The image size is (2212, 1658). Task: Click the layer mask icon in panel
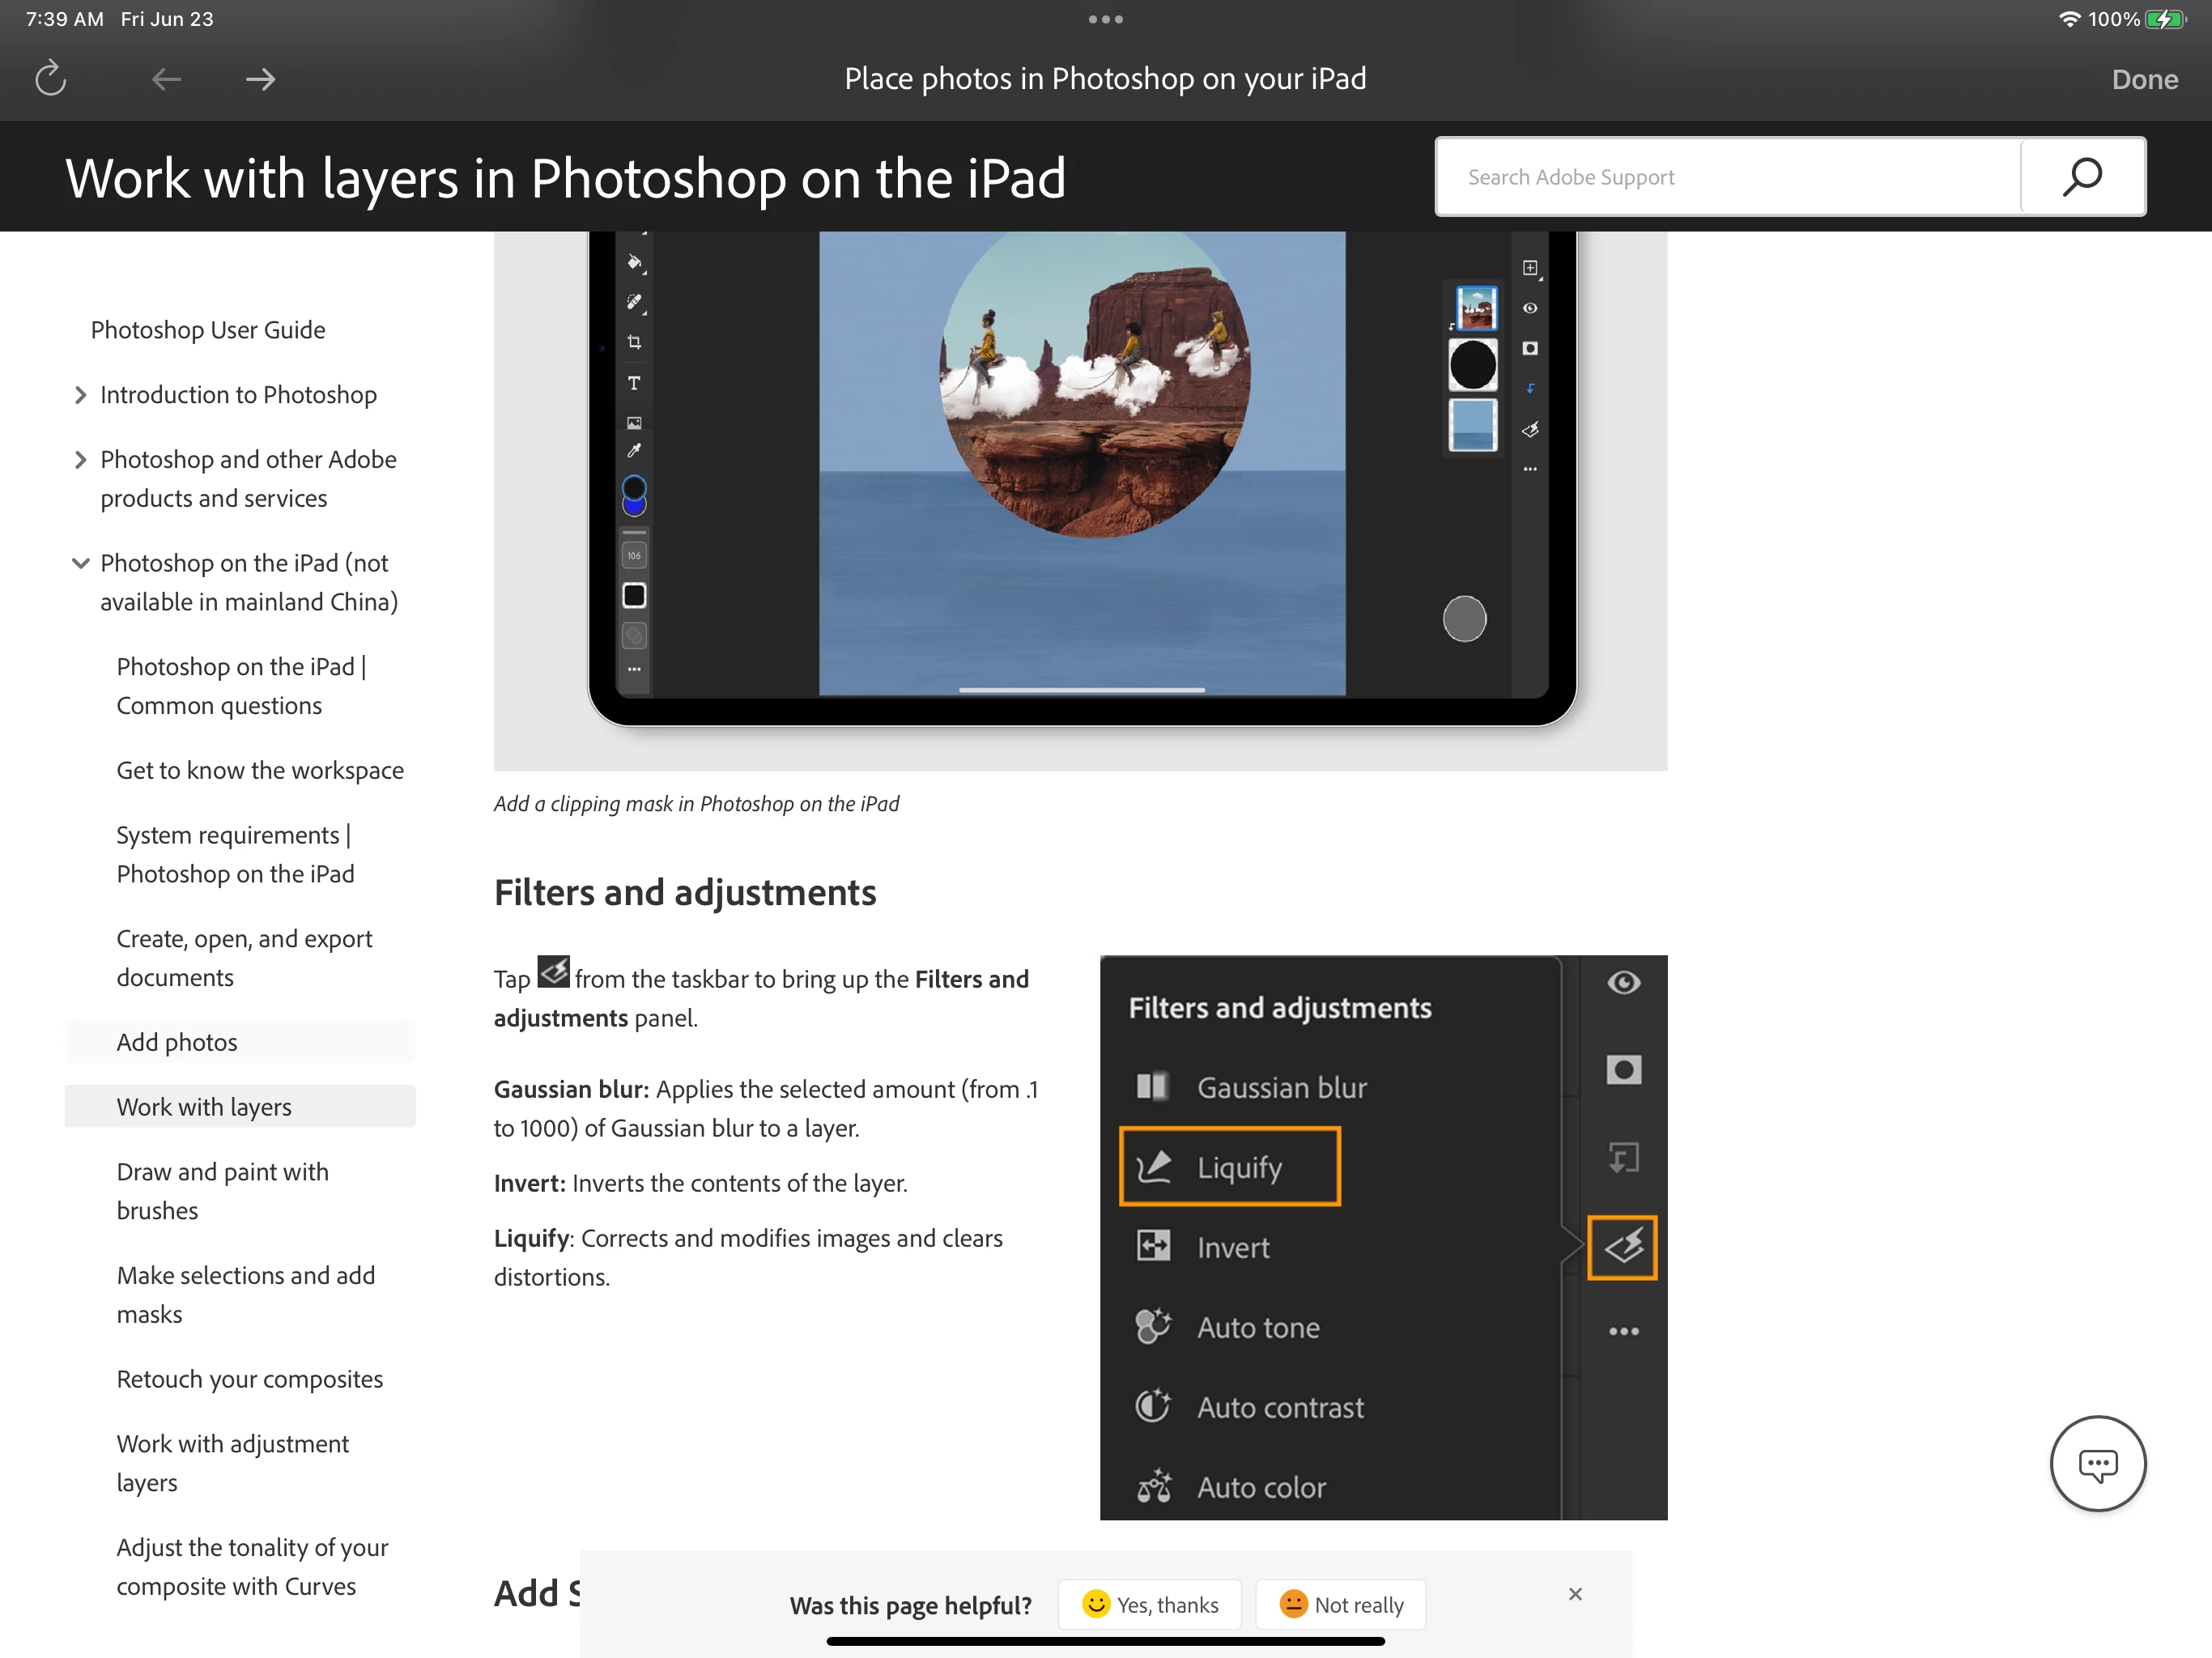tap(1623, 1070)
